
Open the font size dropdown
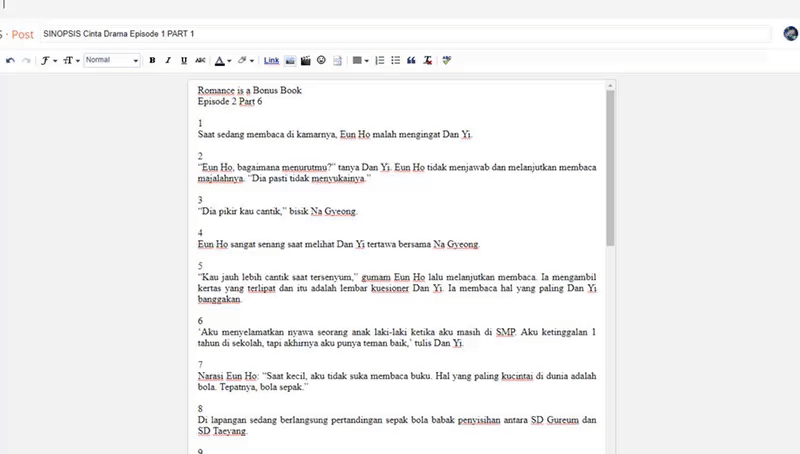coord(71,60)
